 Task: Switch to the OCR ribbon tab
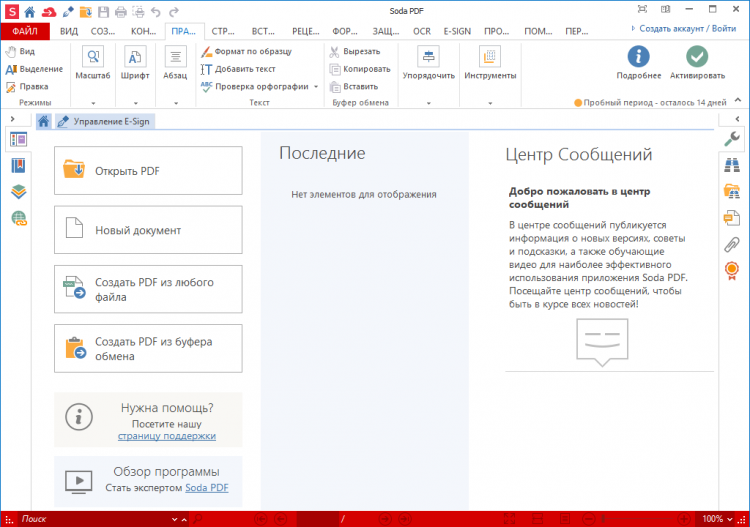[x=422, y=31]
